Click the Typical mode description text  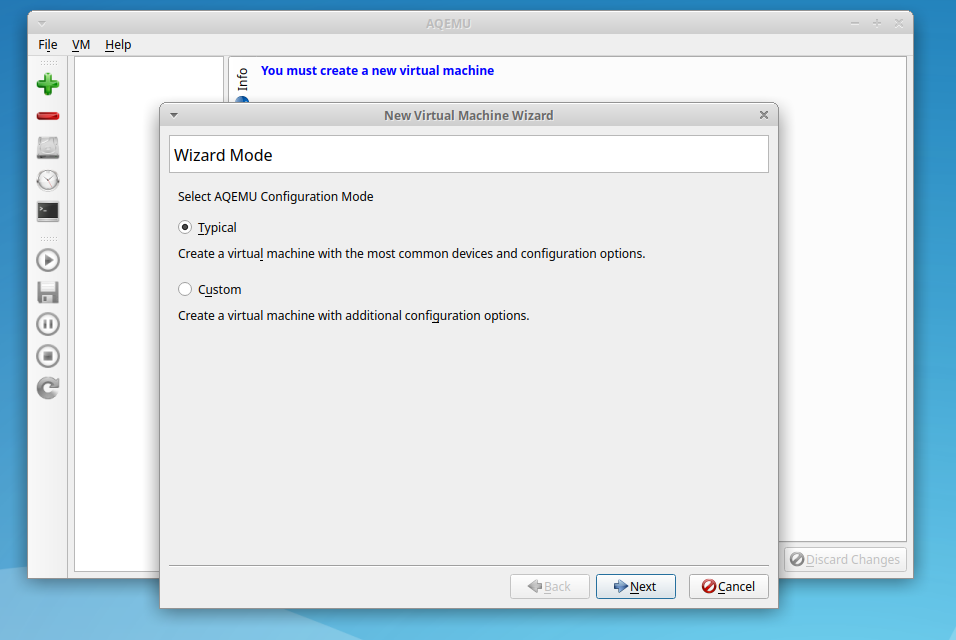(412, 254)
